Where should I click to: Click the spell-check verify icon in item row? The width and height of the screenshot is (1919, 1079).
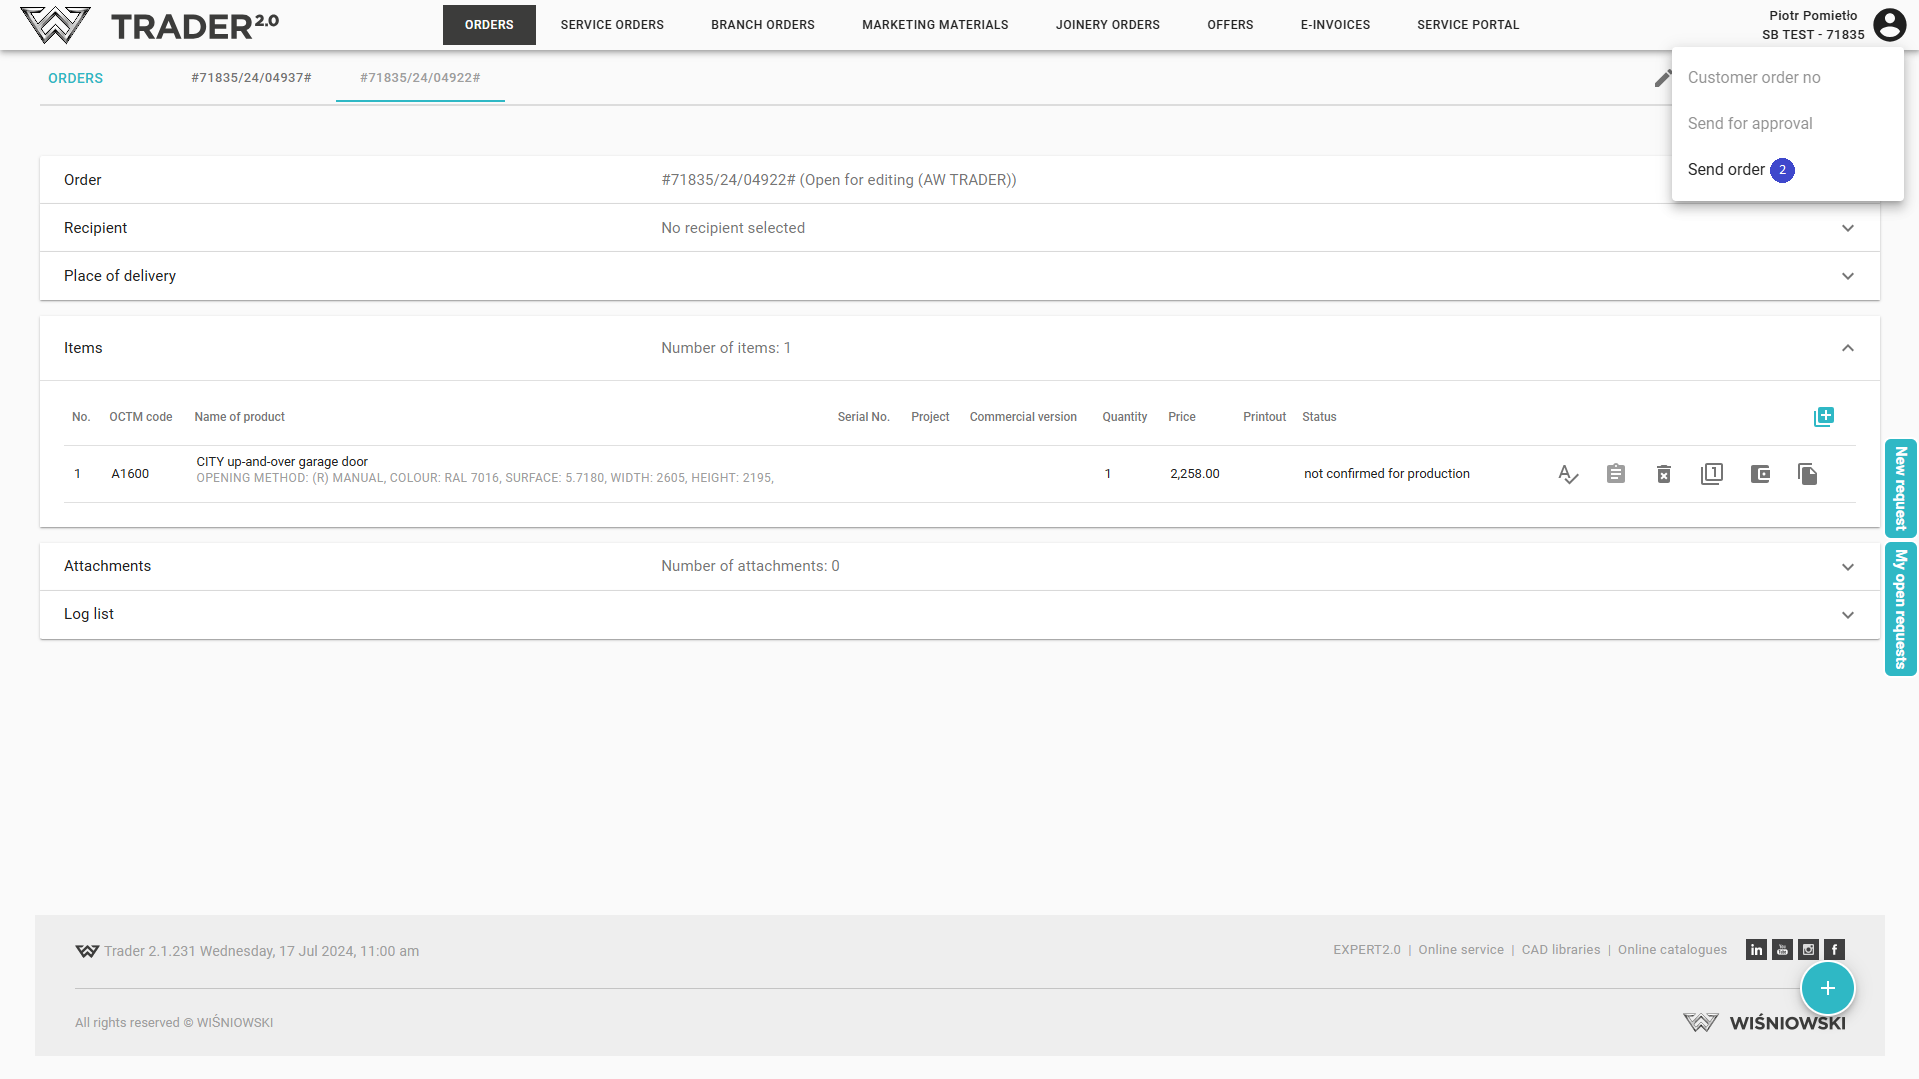click(x=1567, y=474)
